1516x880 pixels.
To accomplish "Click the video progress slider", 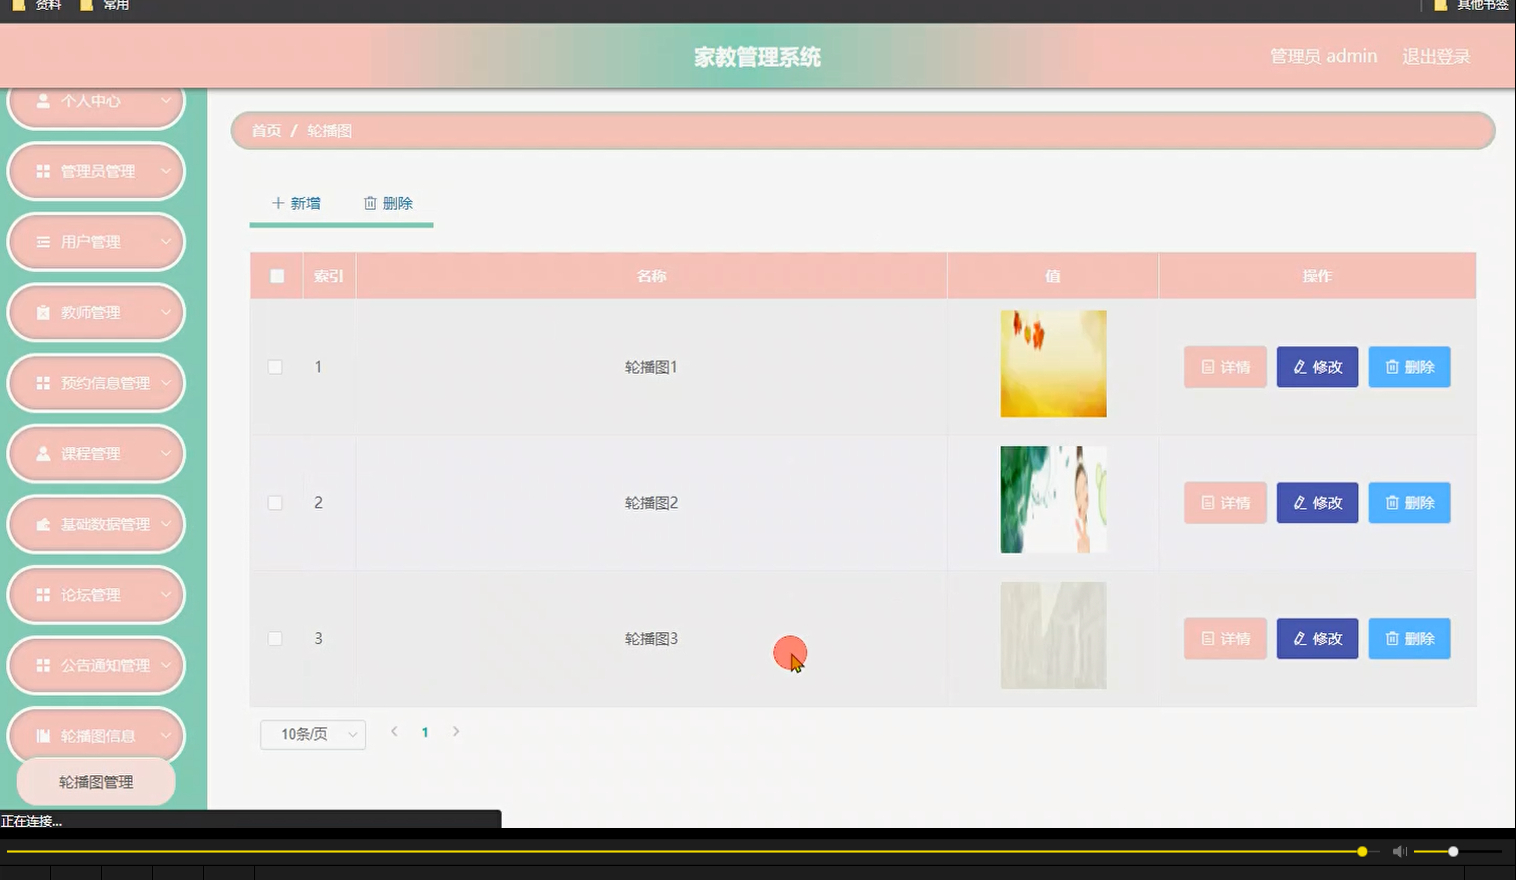I will (700, 851).
